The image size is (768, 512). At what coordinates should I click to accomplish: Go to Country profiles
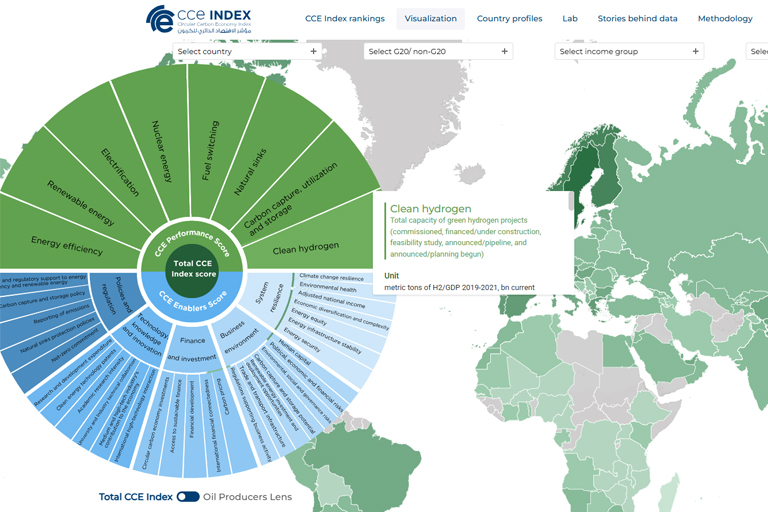click(509, 18)
